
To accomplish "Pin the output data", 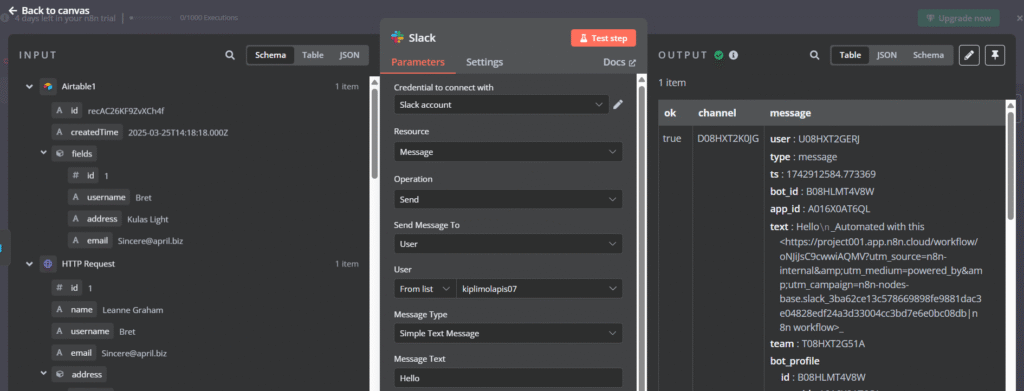I will click(x=995, y=55).
